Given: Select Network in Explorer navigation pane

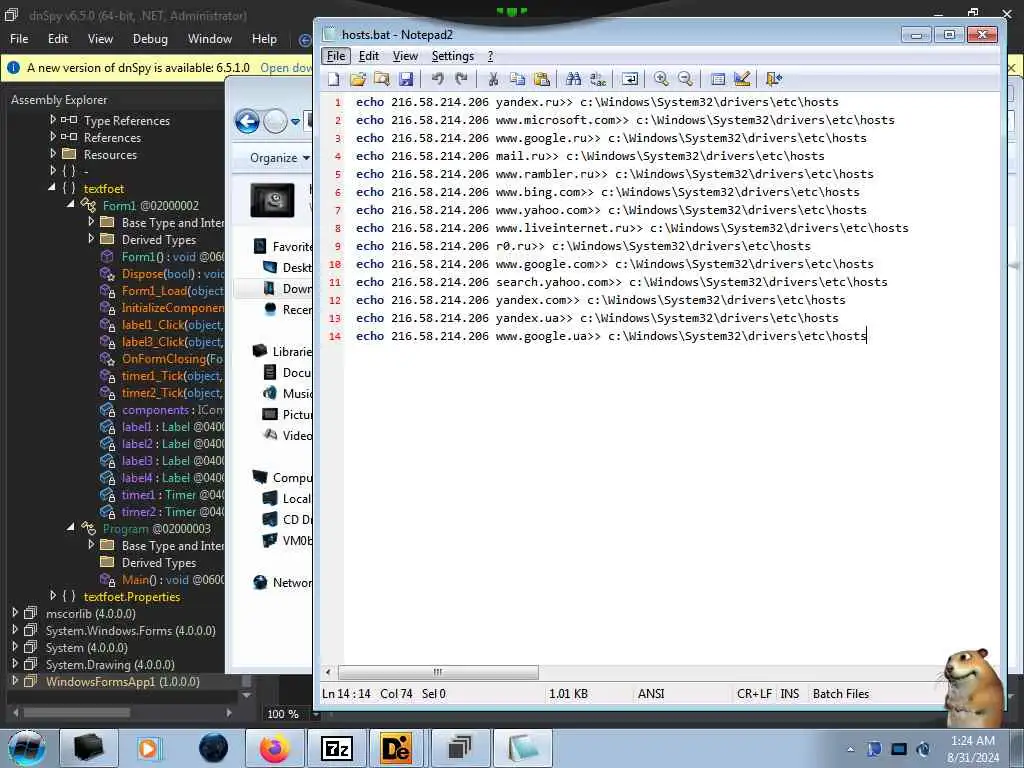Looking at the screenshot, I should tap(283, 583).
